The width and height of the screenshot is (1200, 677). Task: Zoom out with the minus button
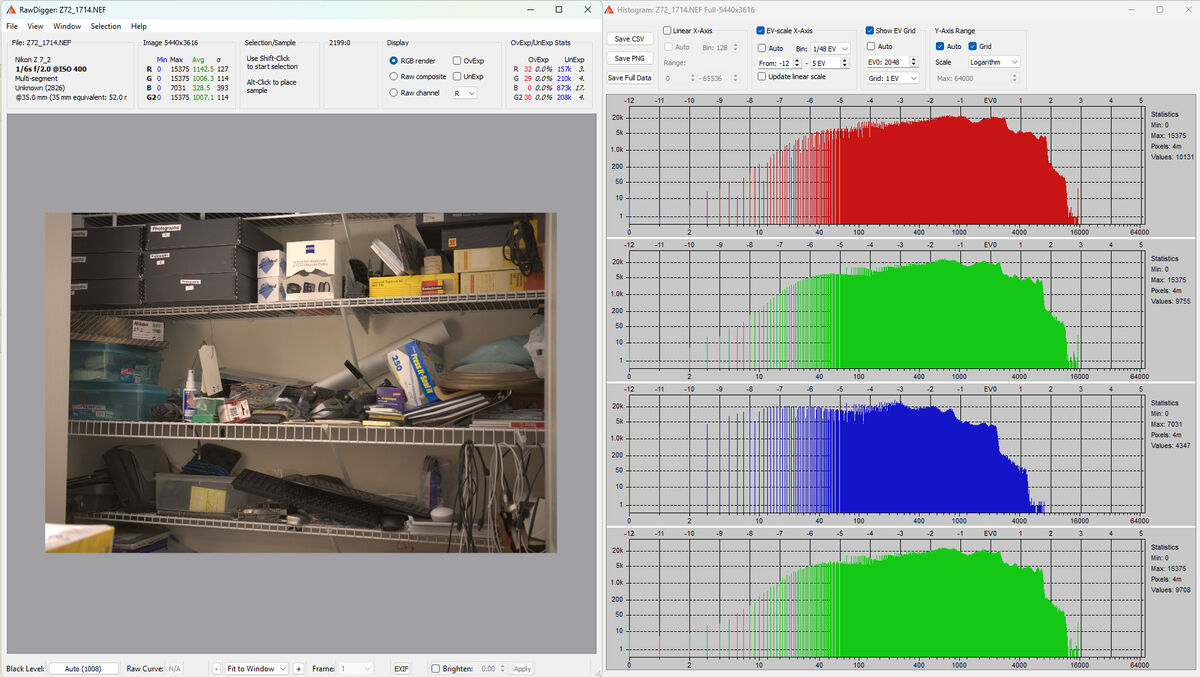click(x=216, y=668)
